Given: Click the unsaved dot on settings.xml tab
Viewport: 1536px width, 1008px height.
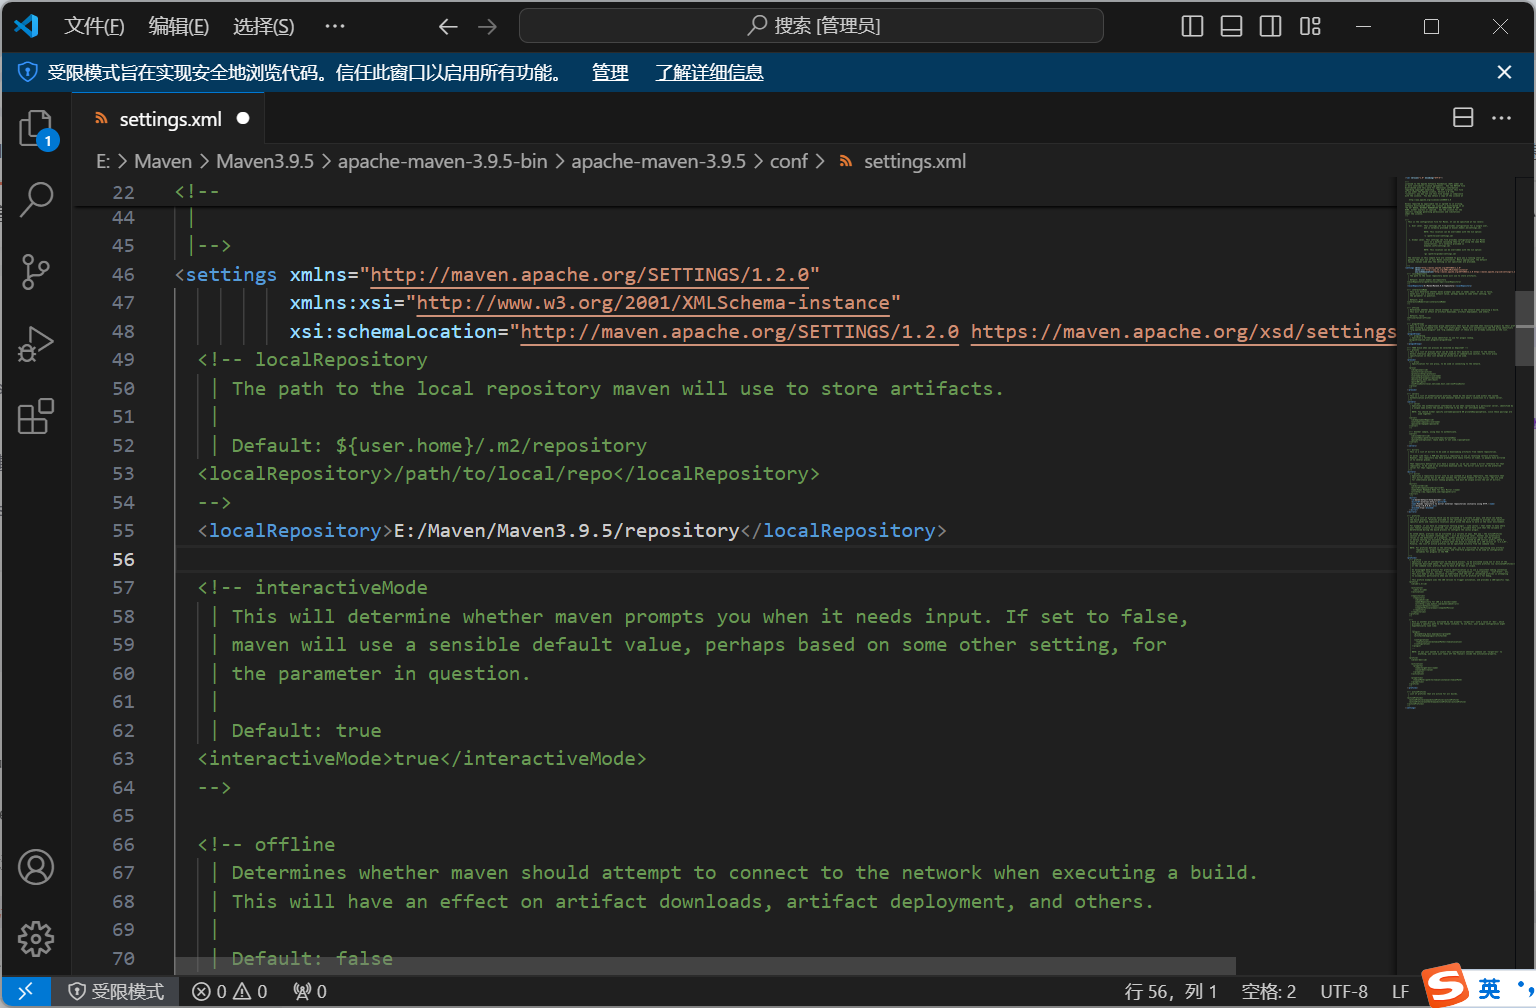Looking at the screenshot, I should click(243, 118).
